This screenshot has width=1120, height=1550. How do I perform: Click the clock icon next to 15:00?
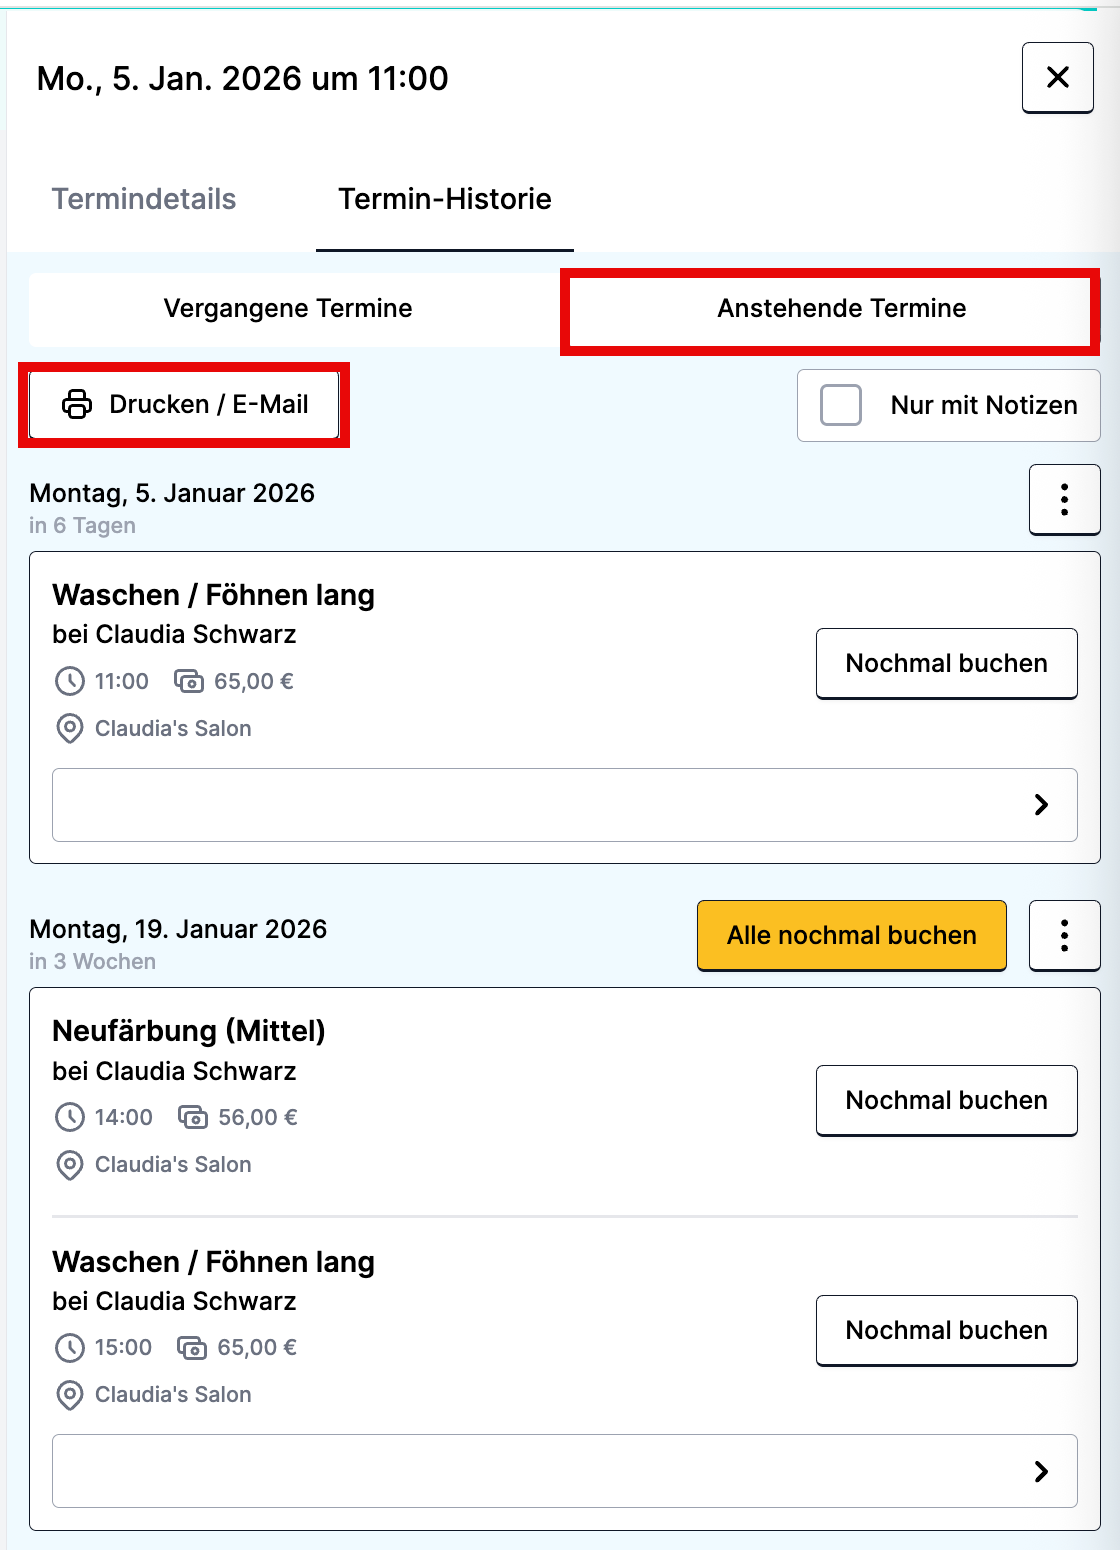click(x=70, y=1348)
